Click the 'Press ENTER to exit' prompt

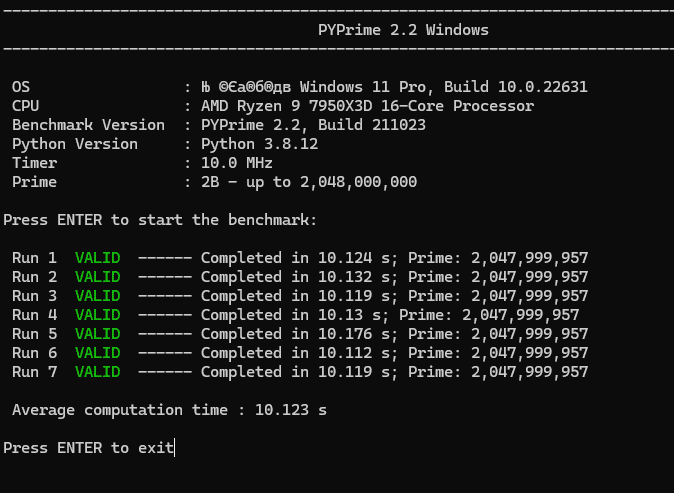coord(88,448)
